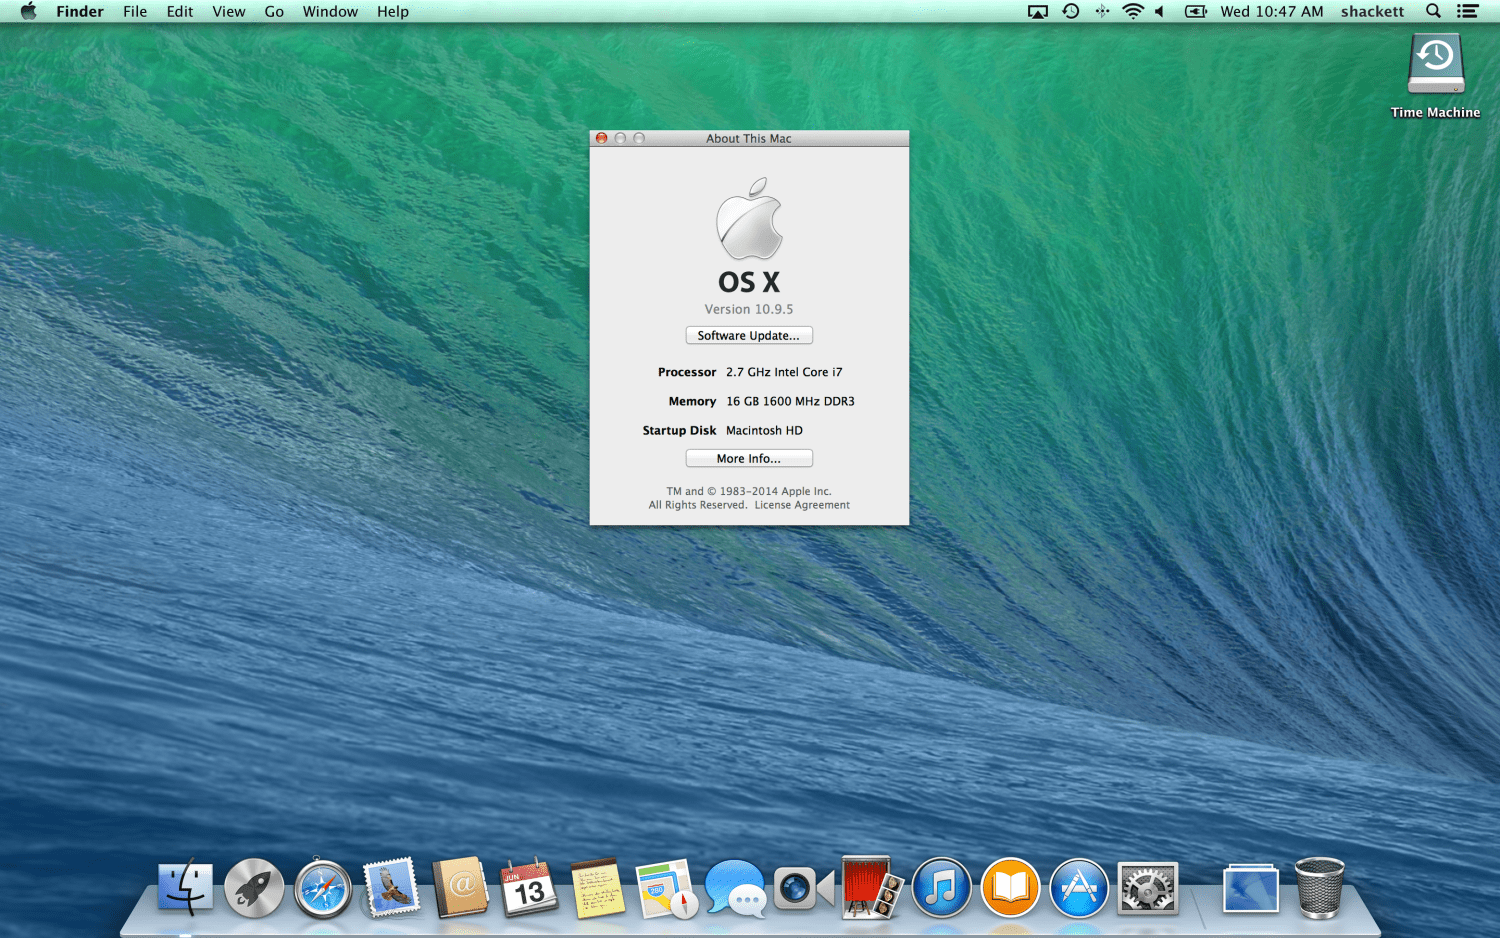1500x938 pixels.
Task: Open Contacts in the Dock
Action: [x=460, y=888]
